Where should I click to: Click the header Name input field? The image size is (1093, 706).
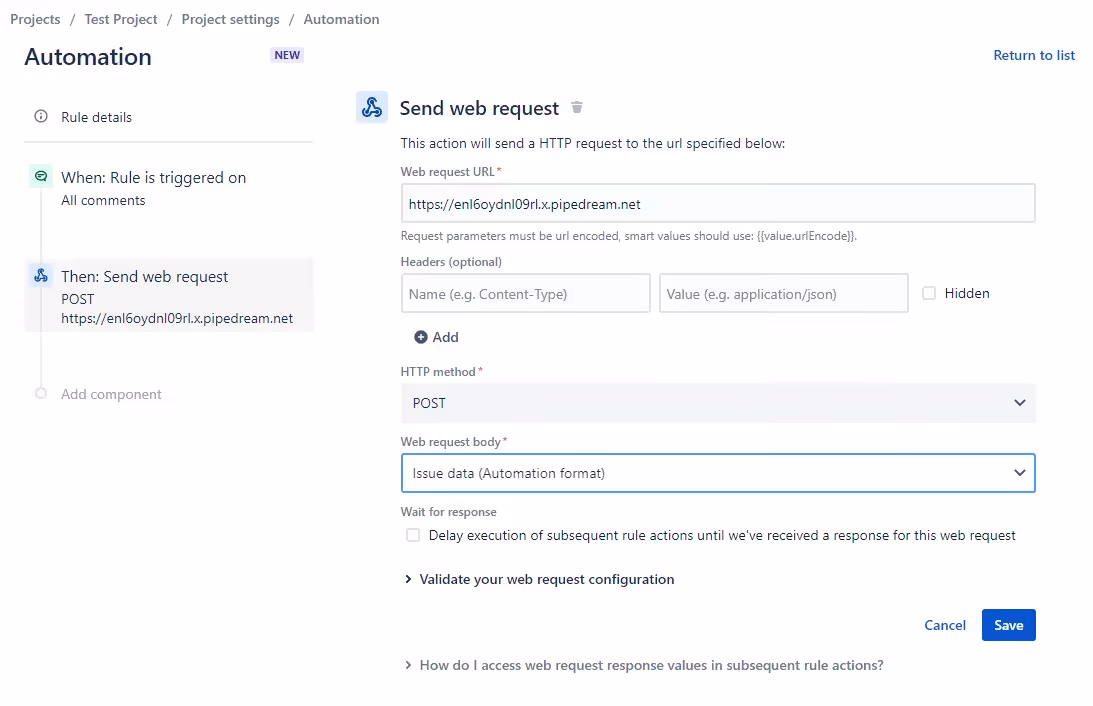coord(526,293)
